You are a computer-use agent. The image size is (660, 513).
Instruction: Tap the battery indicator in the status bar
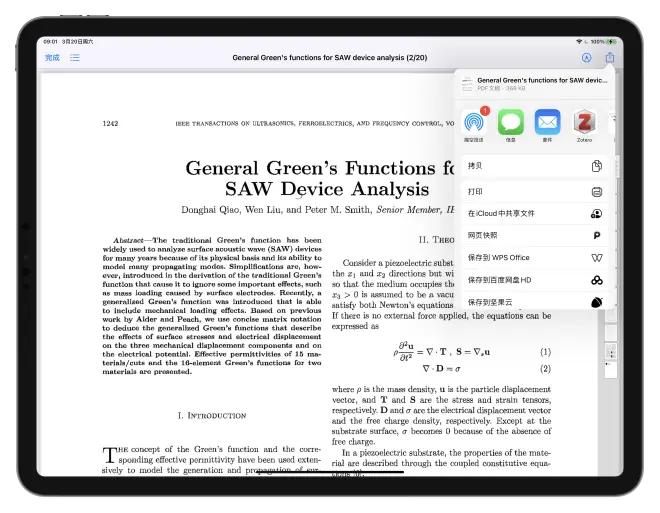tap(612, 42)
